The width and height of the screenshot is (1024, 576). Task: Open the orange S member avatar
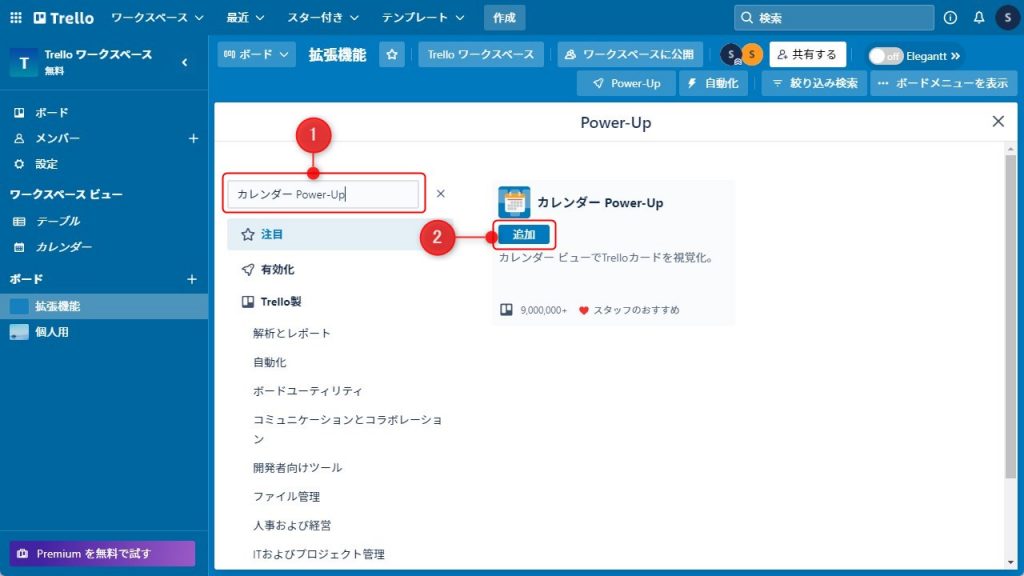752,55
